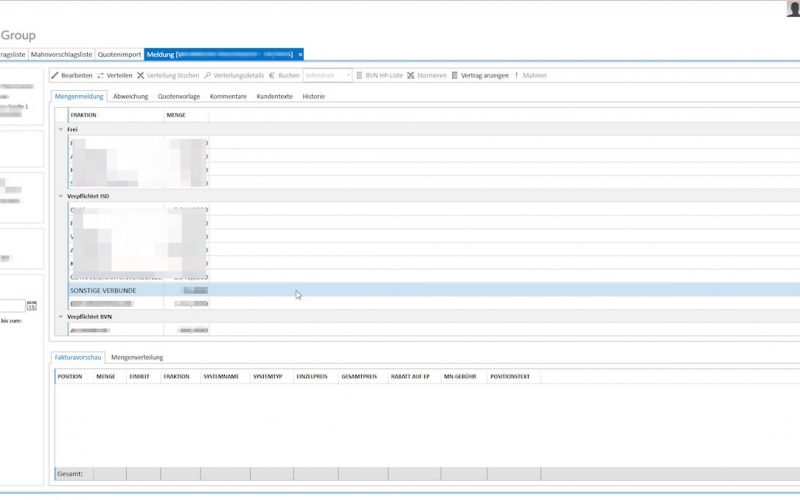Screen dimensions: 800x500
Task: Click the Buchen euro icon
Action: click(272, 75)
